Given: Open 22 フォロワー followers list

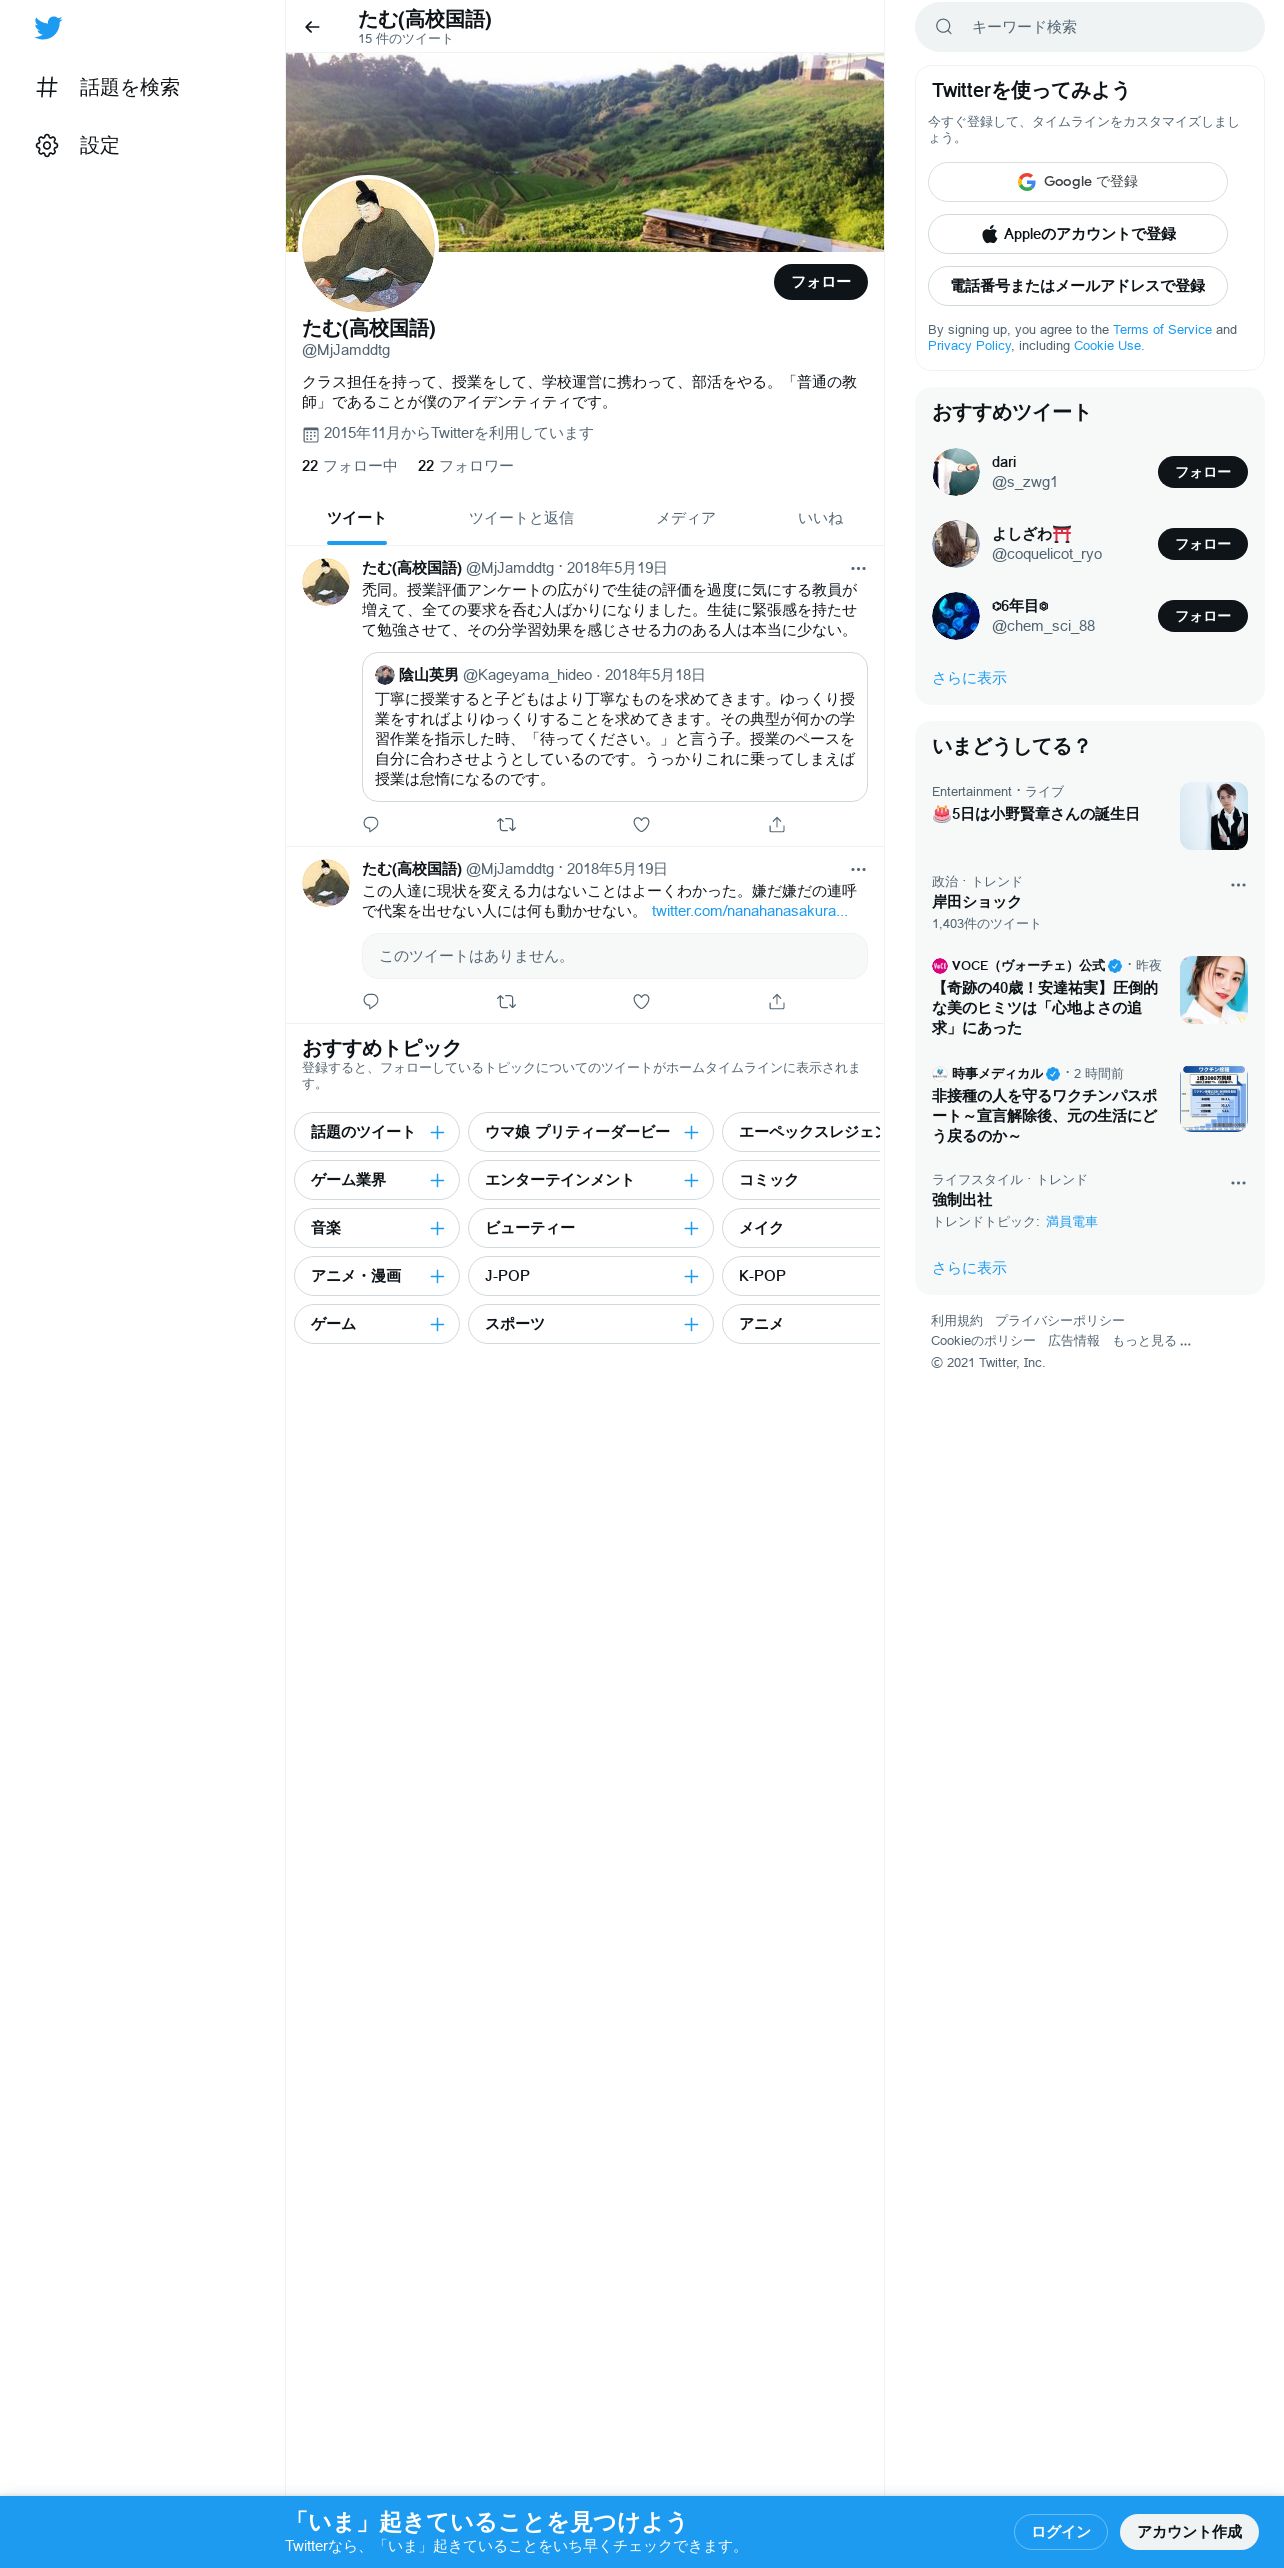Looking at the screenshot, I should (465, 466).
